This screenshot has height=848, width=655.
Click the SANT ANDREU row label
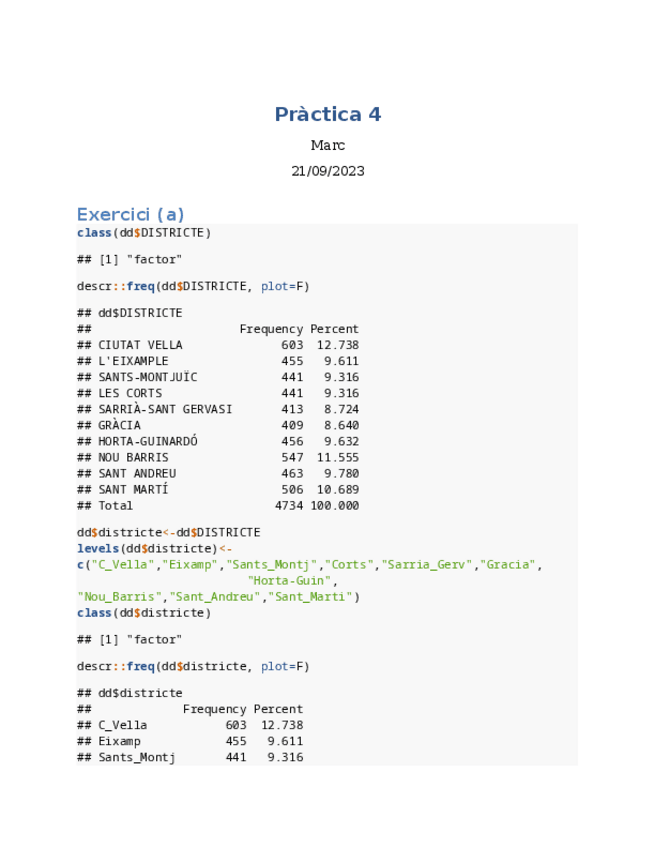click(136, 473)
